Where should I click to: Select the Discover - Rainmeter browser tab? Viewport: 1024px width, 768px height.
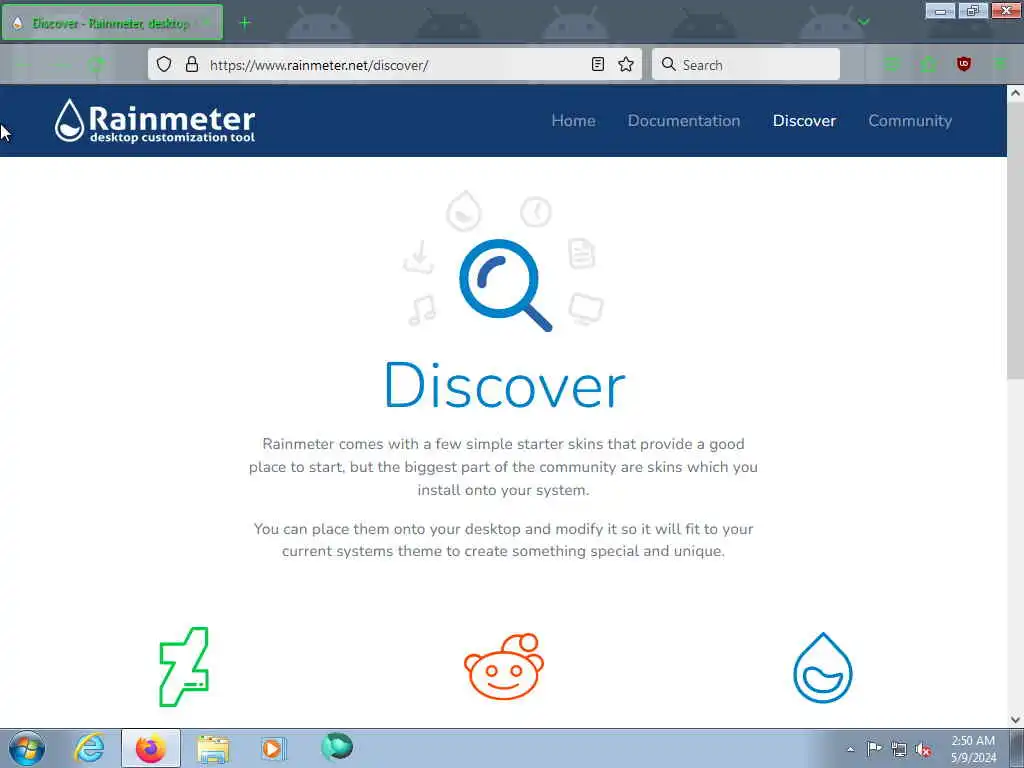click(112, 23)
